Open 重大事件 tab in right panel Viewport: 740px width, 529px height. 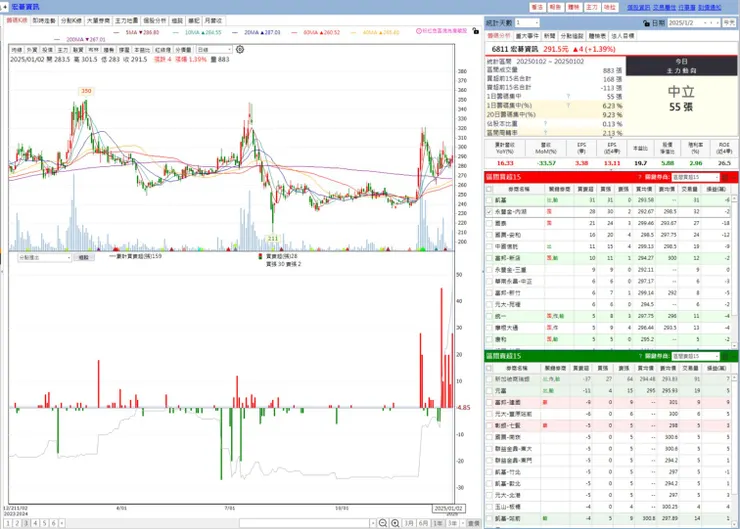pos(527,36)
